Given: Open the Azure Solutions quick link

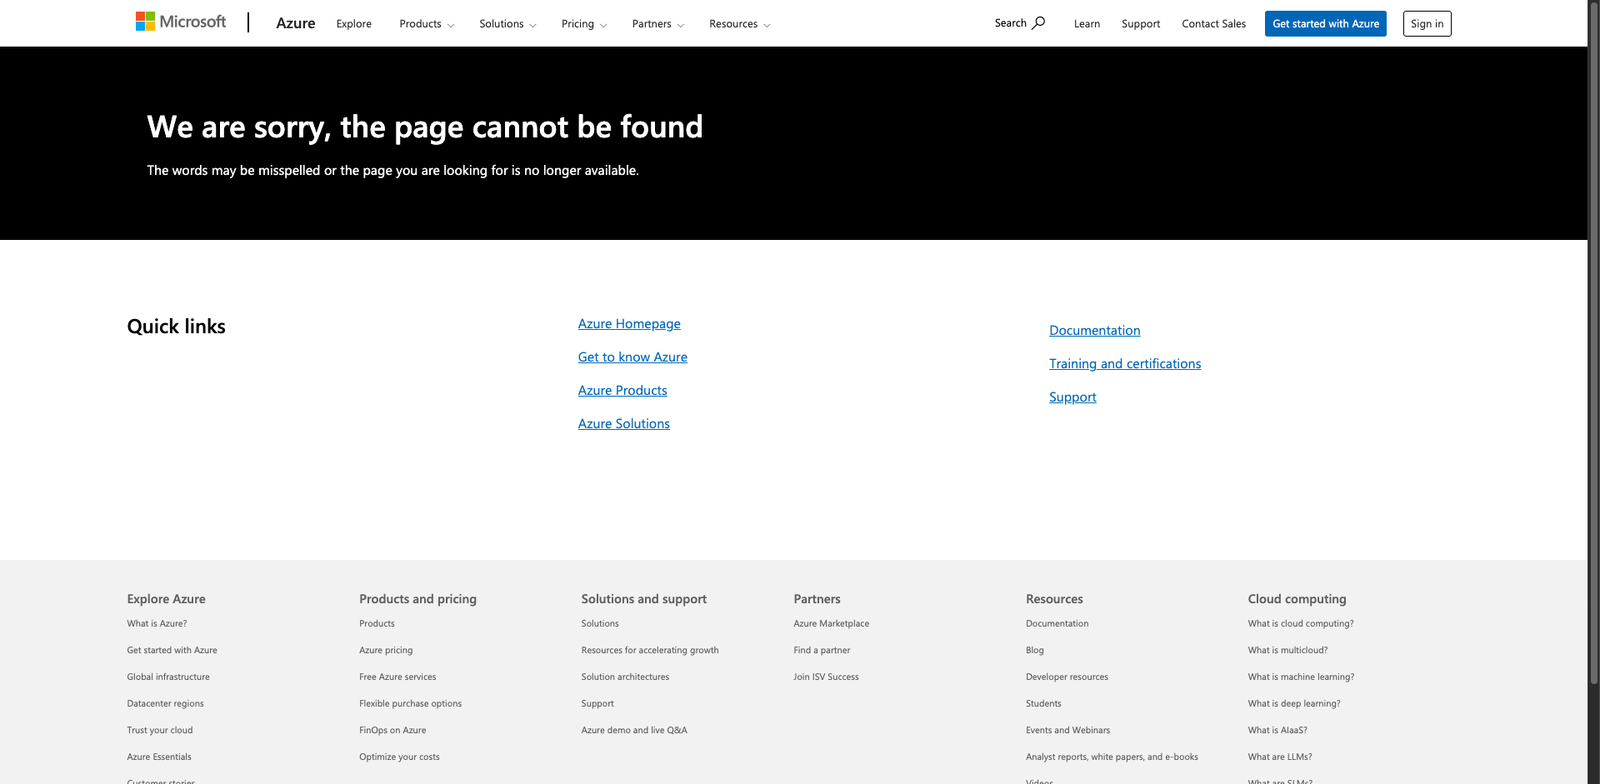Looking at the screenshot, I should pos(624,424).
